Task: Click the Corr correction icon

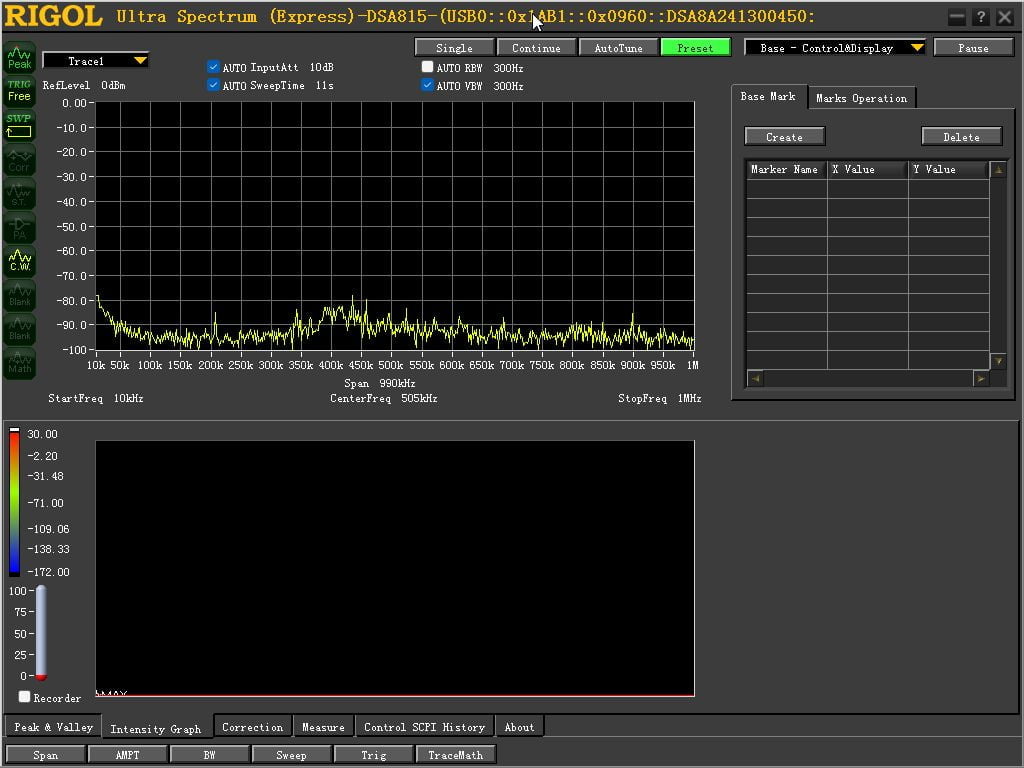Action: 20,160
